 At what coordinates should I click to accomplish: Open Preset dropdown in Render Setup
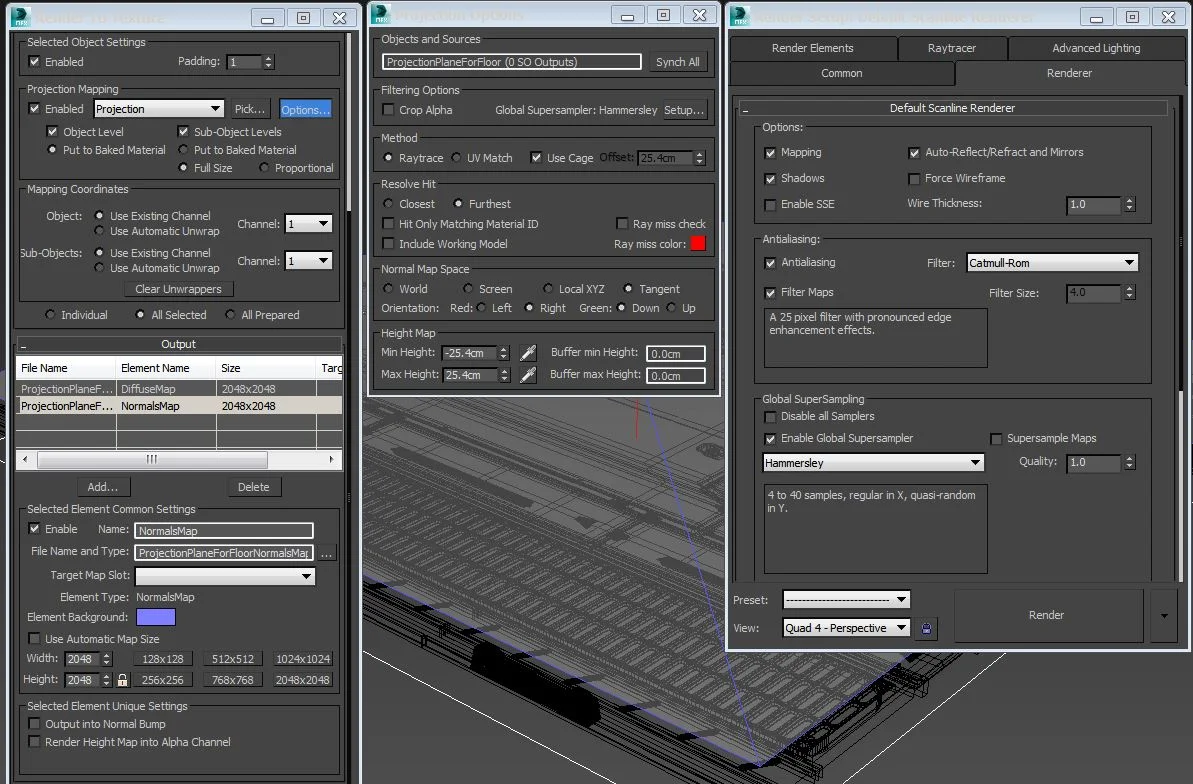click(846, 600)
